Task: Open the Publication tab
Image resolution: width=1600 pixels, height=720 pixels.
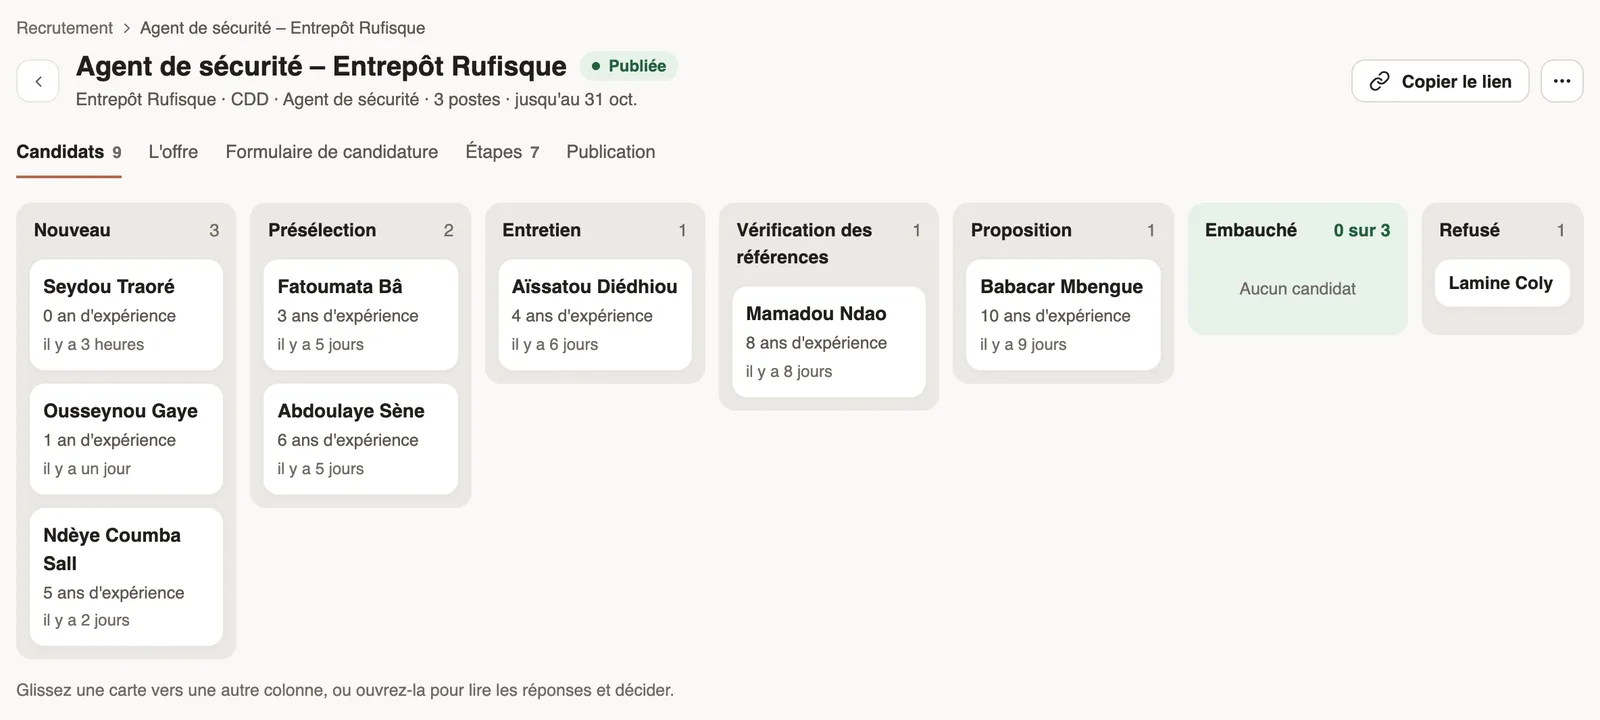Action: click(x=611, y=152)
